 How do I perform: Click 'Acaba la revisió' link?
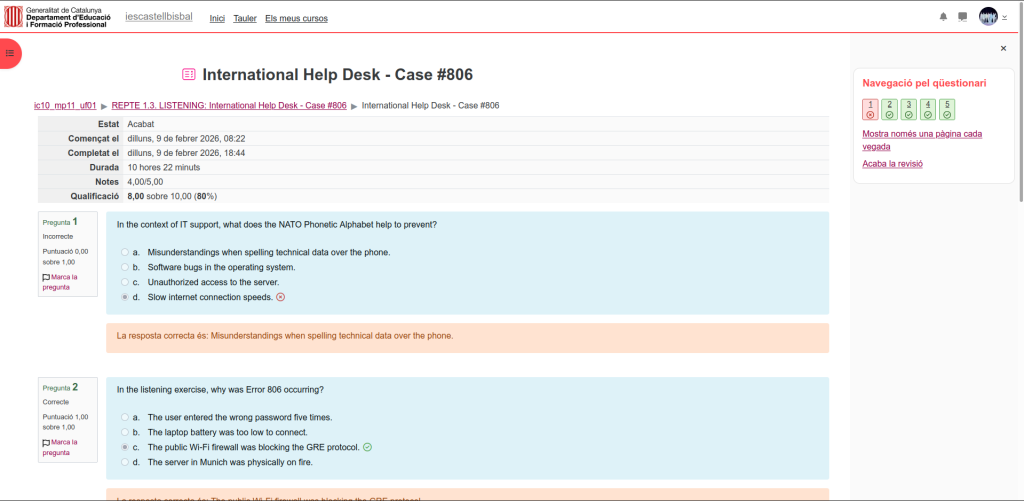pos(892,163)
